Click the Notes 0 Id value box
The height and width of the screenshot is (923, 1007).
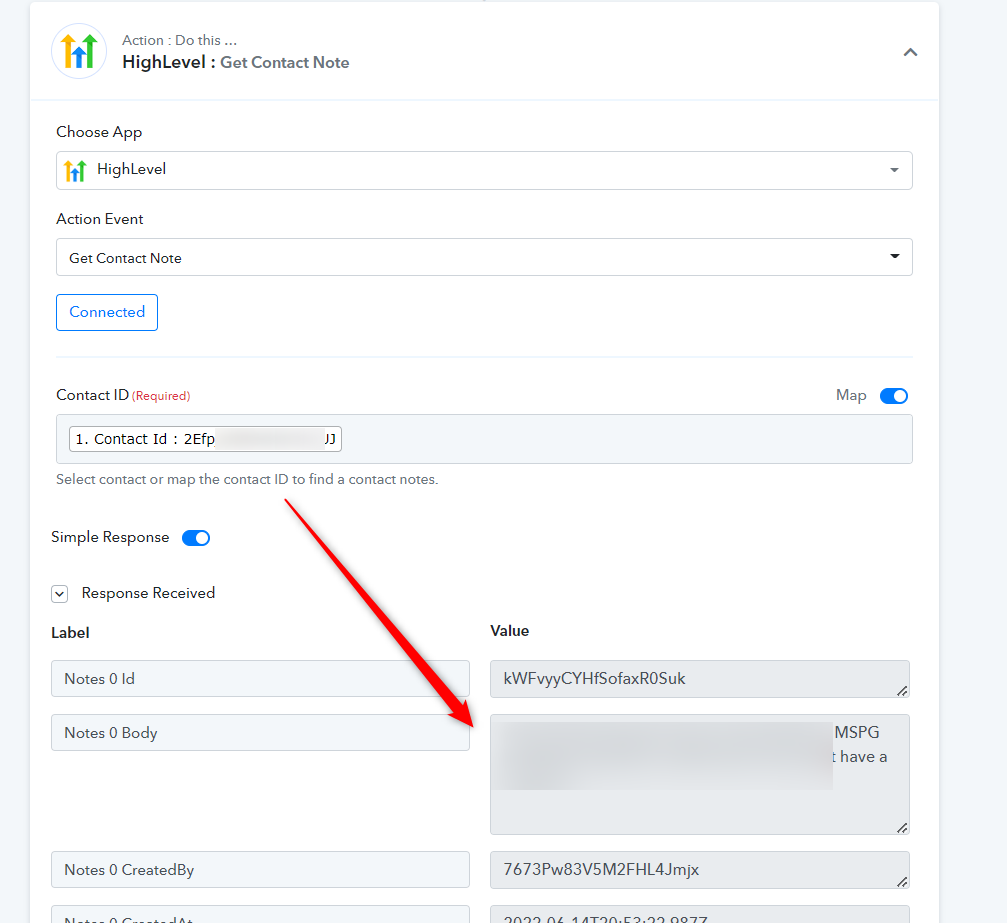[699, 679]
